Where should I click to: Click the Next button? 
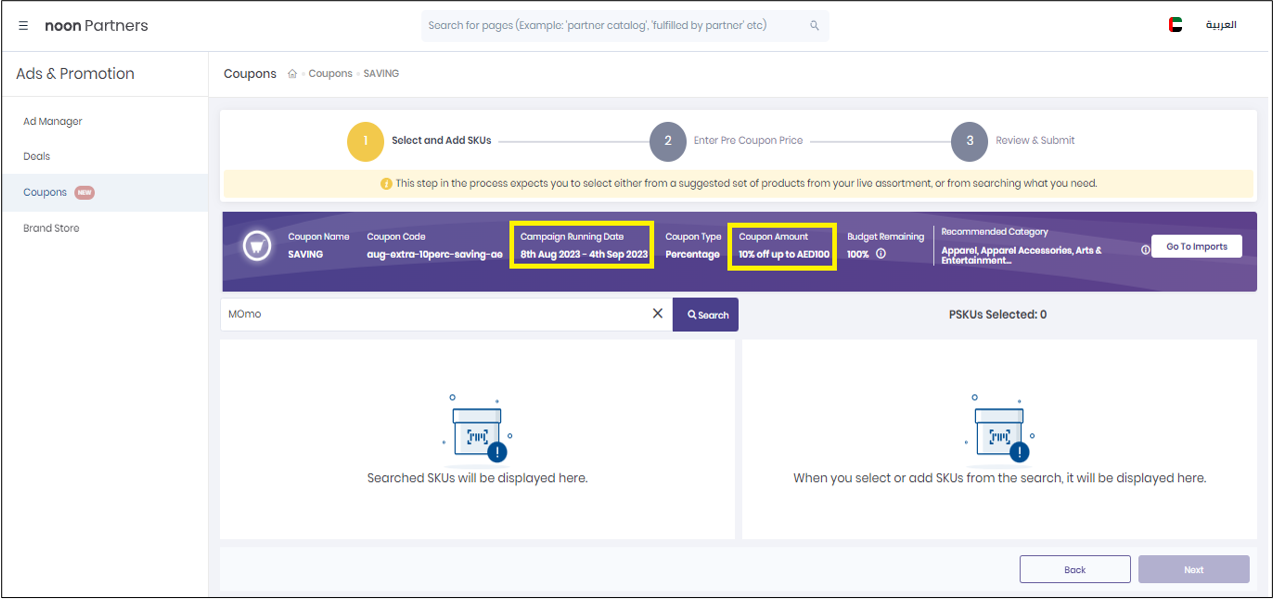(1194, 569)
